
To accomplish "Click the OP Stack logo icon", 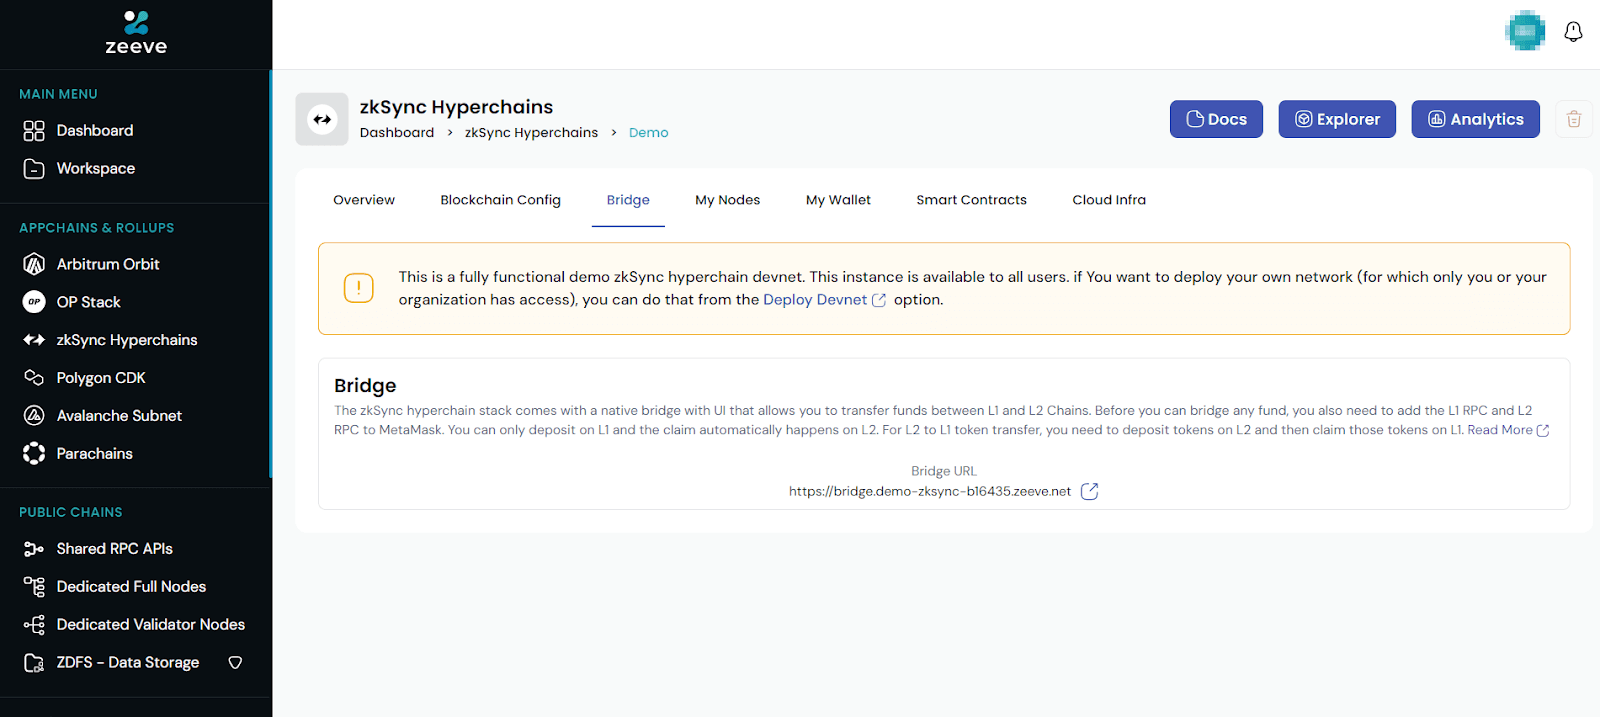I will point(34,302).
